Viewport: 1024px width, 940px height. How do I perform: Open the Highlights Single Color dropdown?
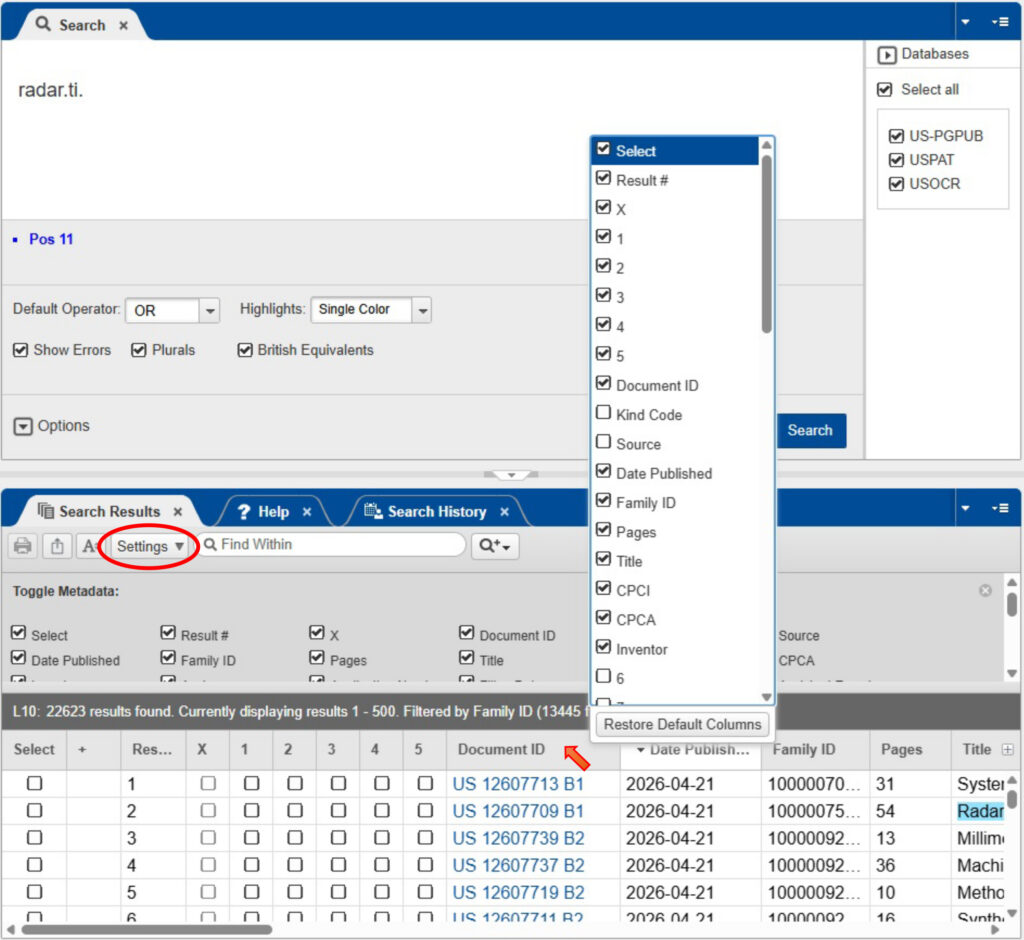click(x=421, y=311)
